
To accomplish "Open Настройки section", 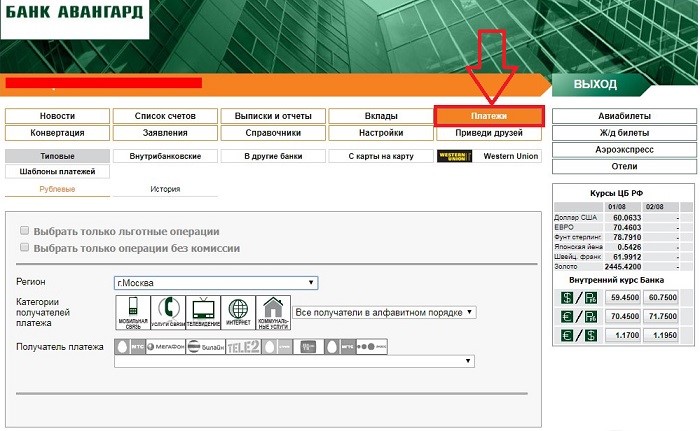I will (381, 133).
